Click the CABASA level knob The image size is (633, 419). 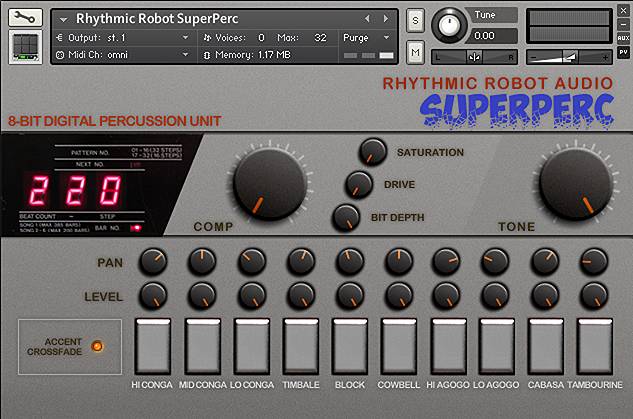coord(545,296)
